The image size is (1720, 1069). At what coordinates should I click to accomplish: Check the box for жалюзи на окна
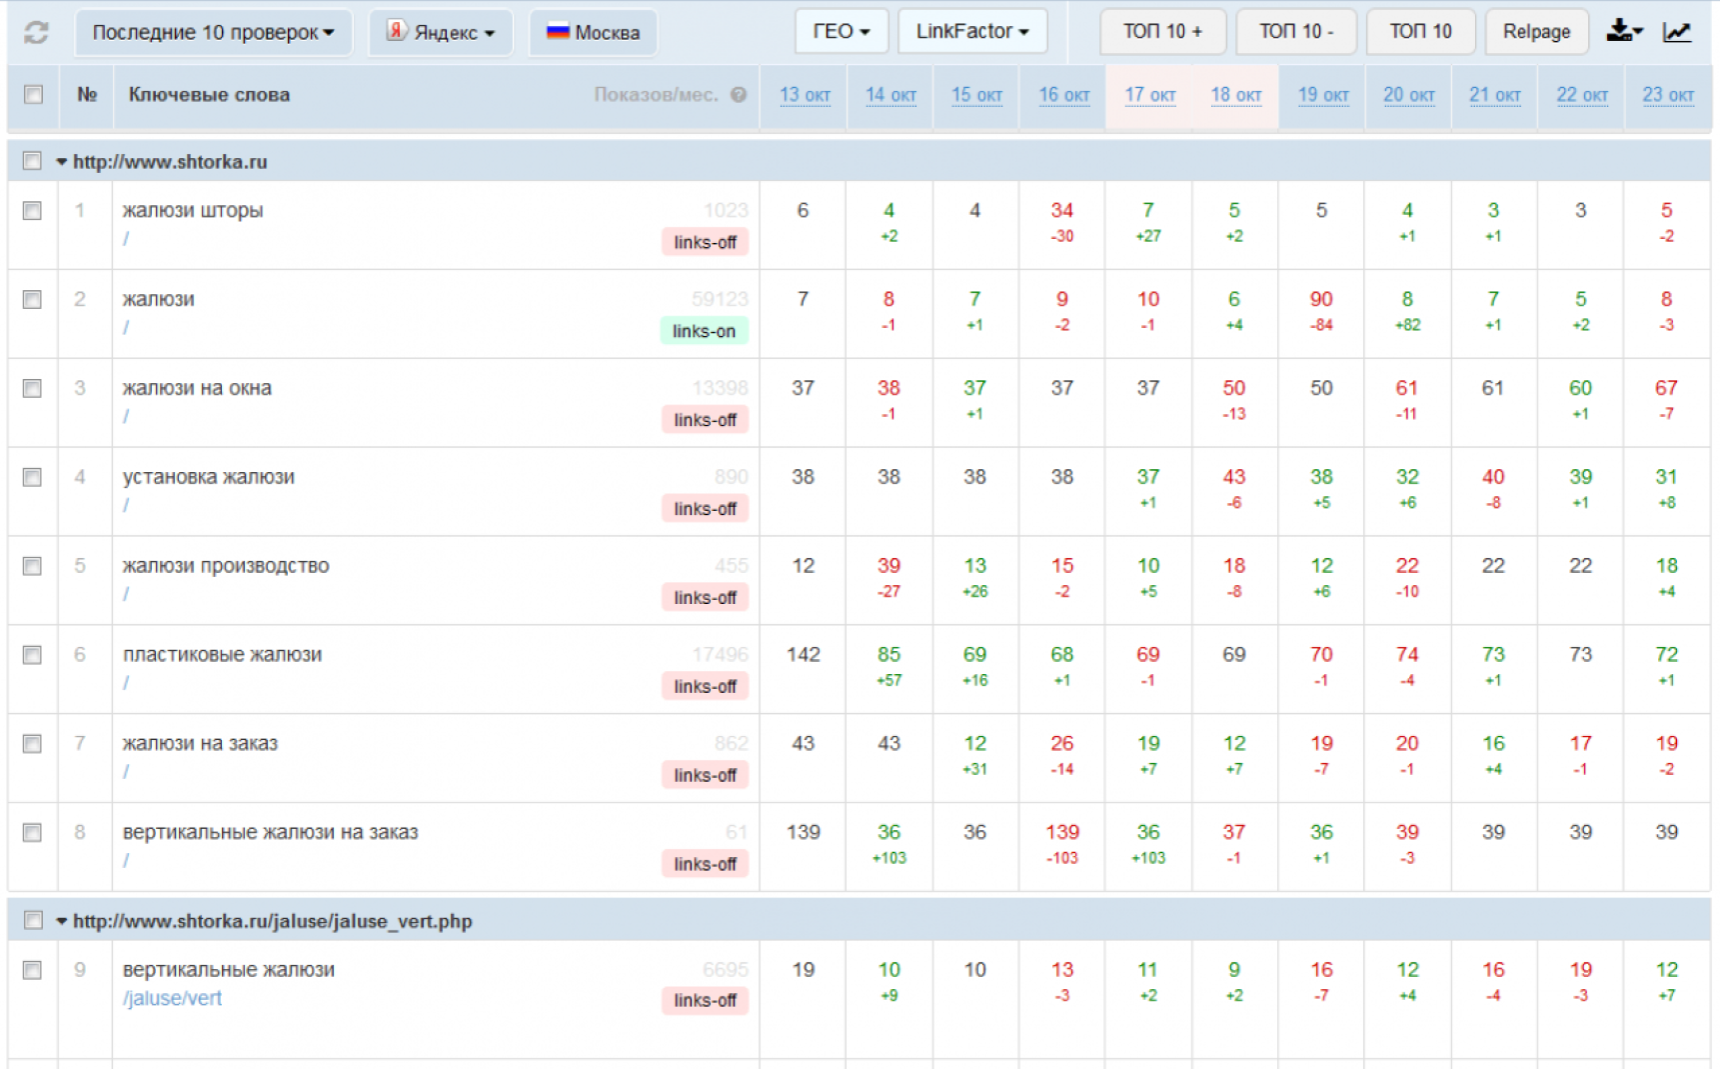(x=33, y=388)
